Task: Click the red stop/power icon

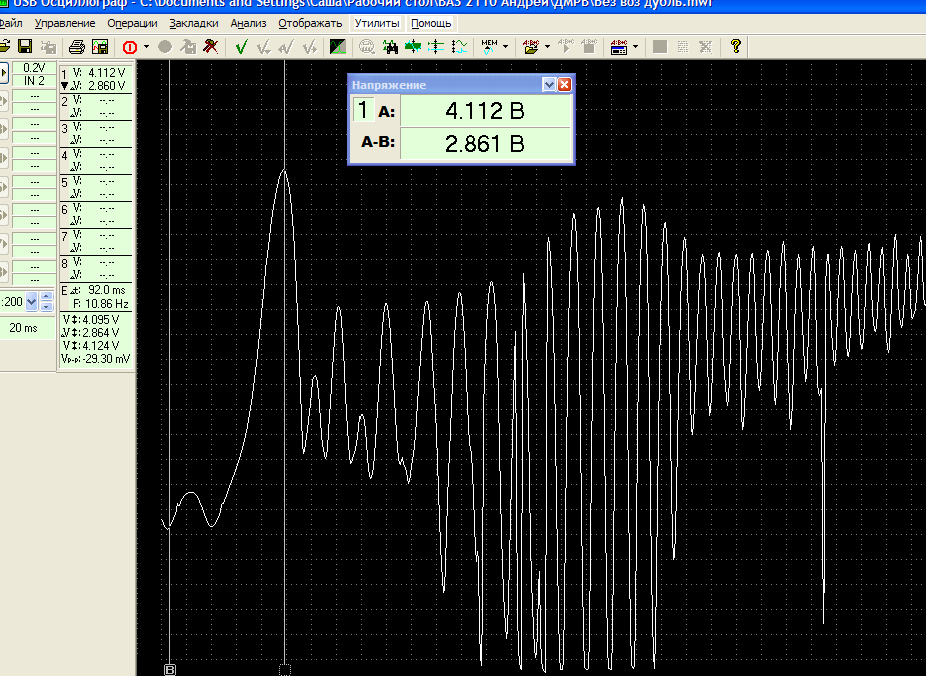Action: [130, 47]
